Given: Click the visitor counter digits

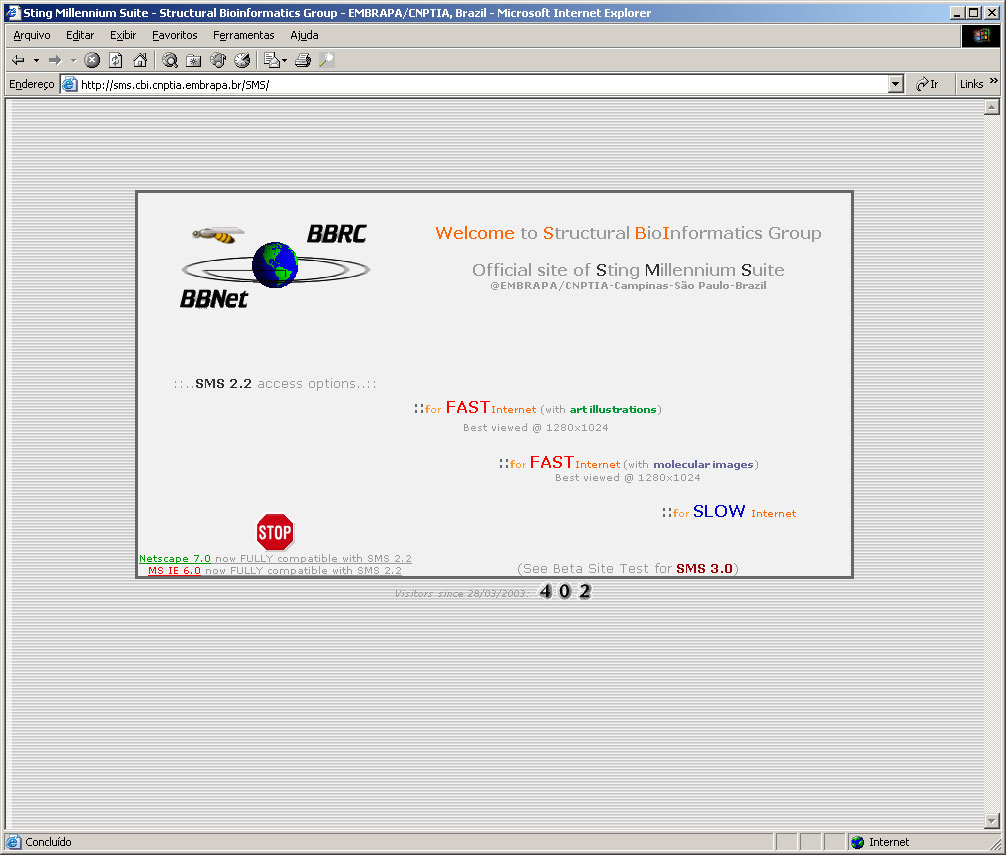Looking at the screenshot, I should (565, 591).
